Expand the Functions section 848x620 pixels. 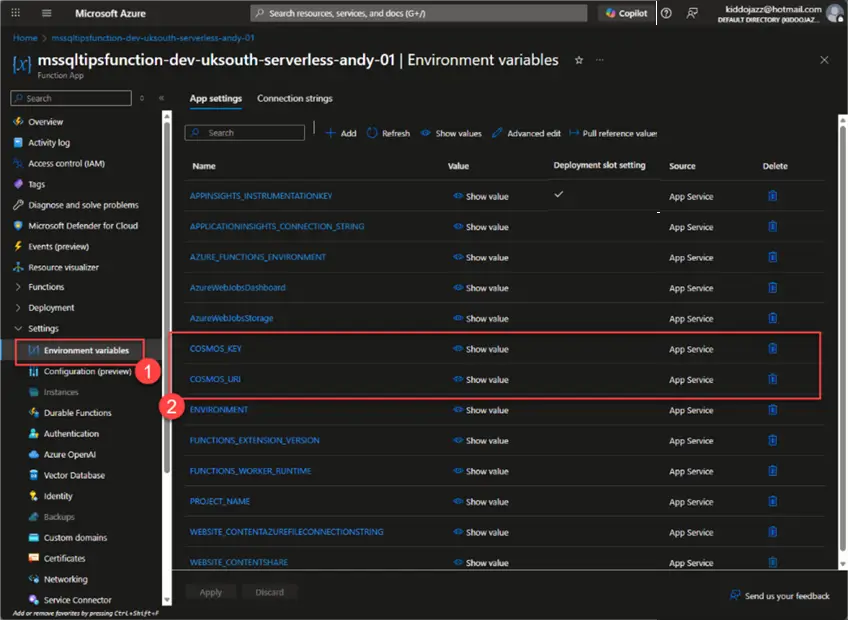tap(46, 287)
